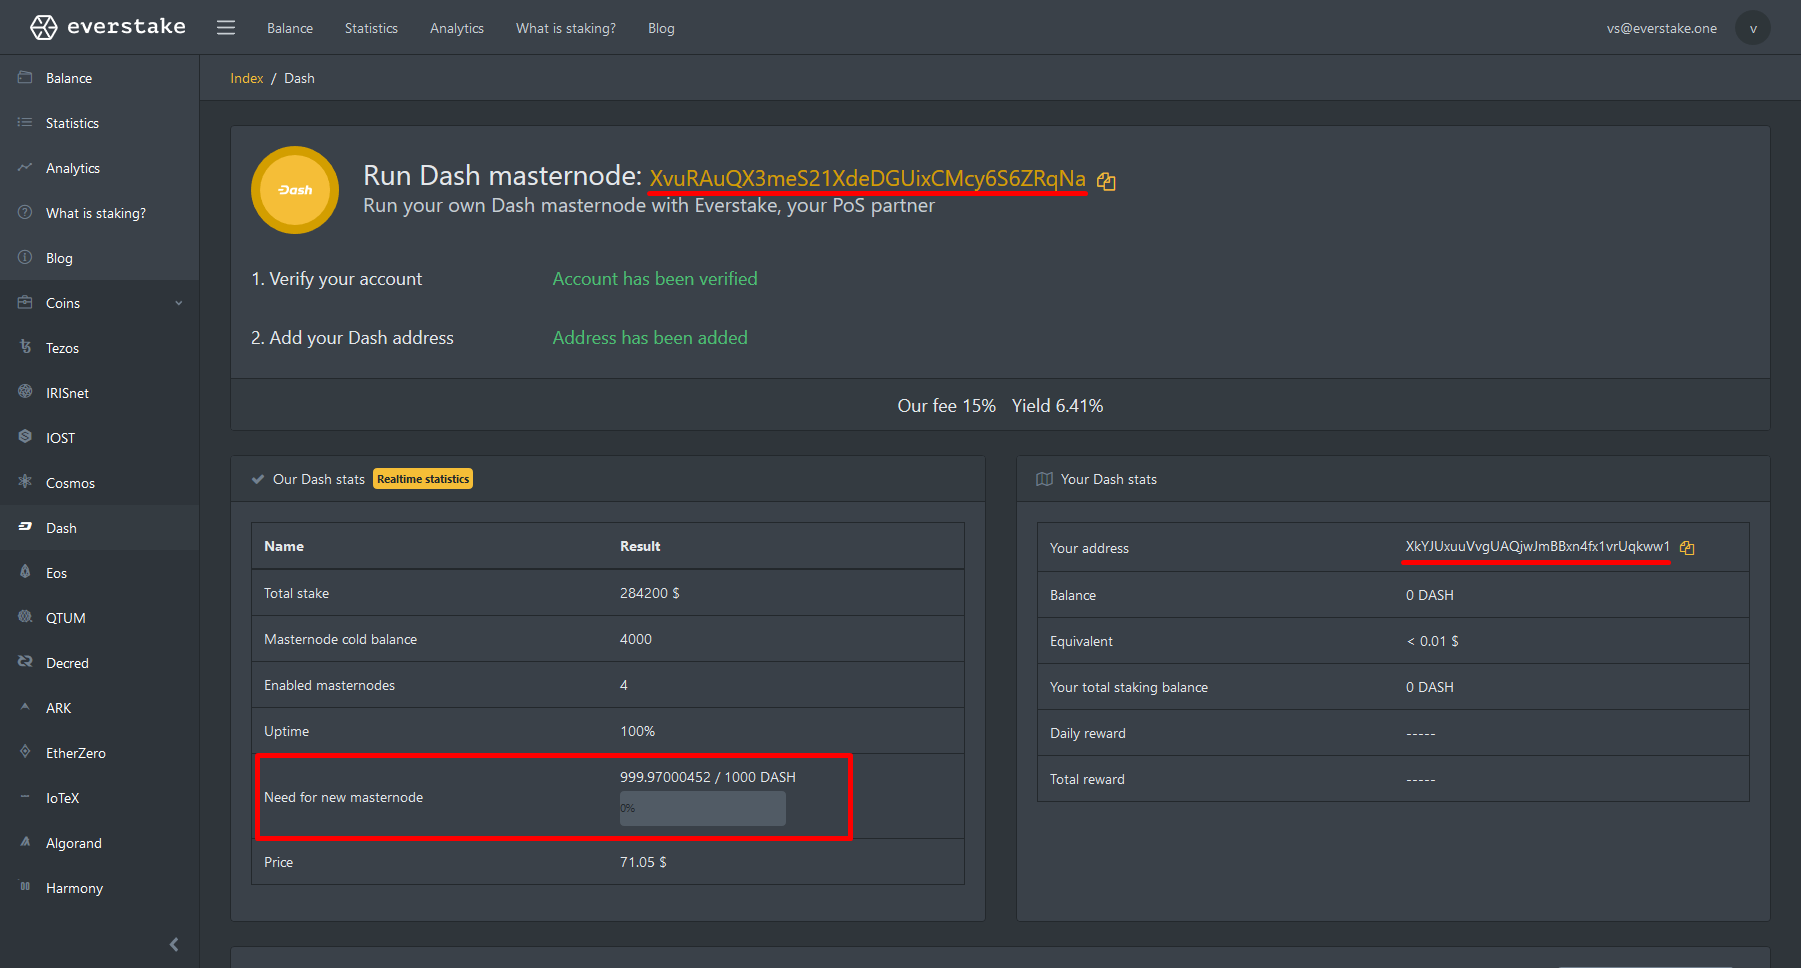Open Analytics in the sidebar
Screen dimensions: 1801x968
coord(99,168)
